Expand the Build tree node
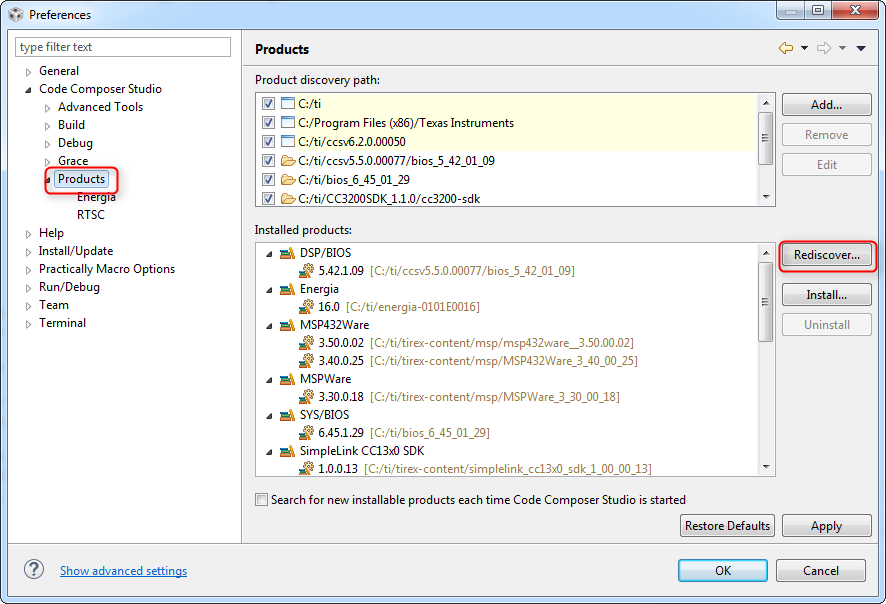Image resolution: width=886 pixels, height=604 pixels. tap(47, 126)
